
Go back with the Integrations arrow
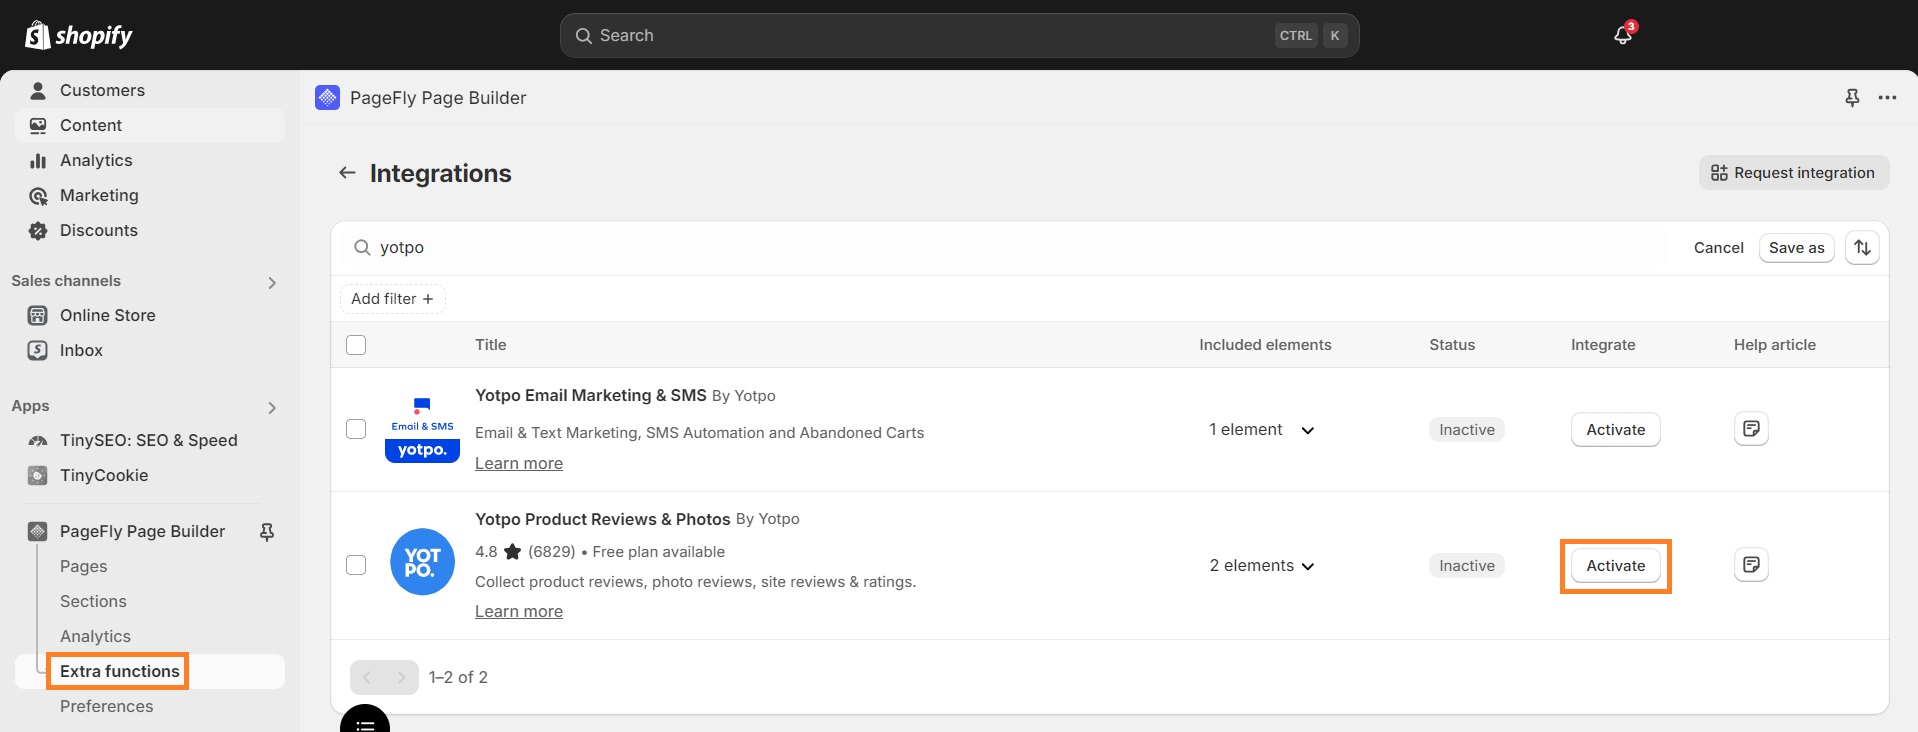347,173
